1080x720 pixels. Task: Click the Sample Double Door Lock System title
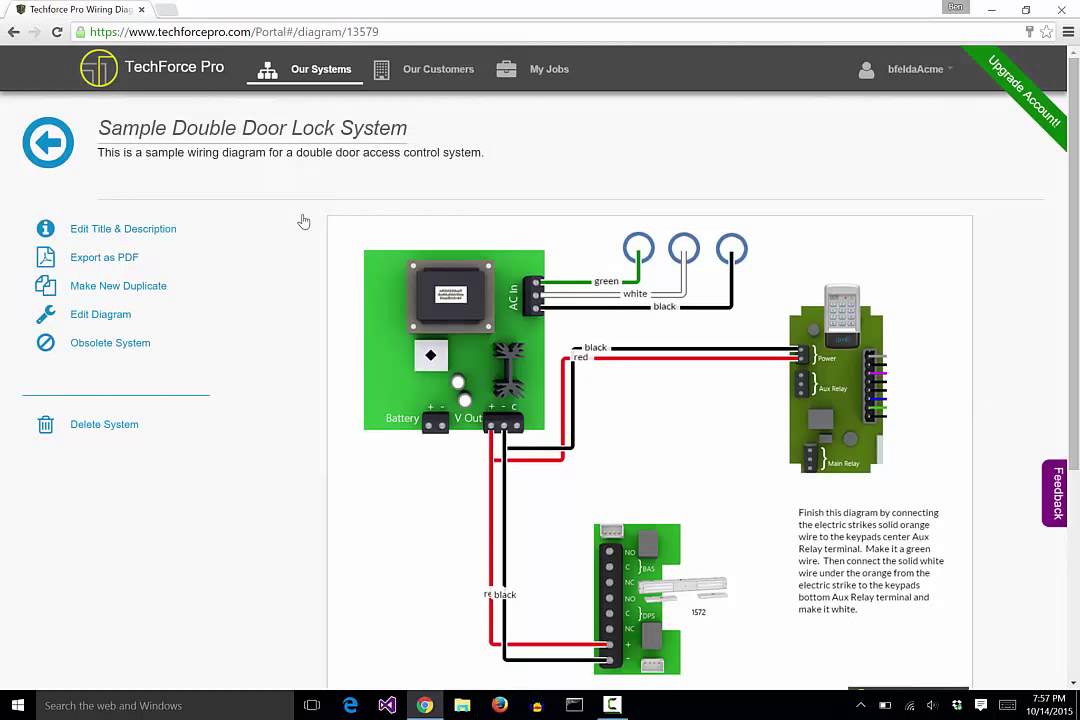coord(252,128)
